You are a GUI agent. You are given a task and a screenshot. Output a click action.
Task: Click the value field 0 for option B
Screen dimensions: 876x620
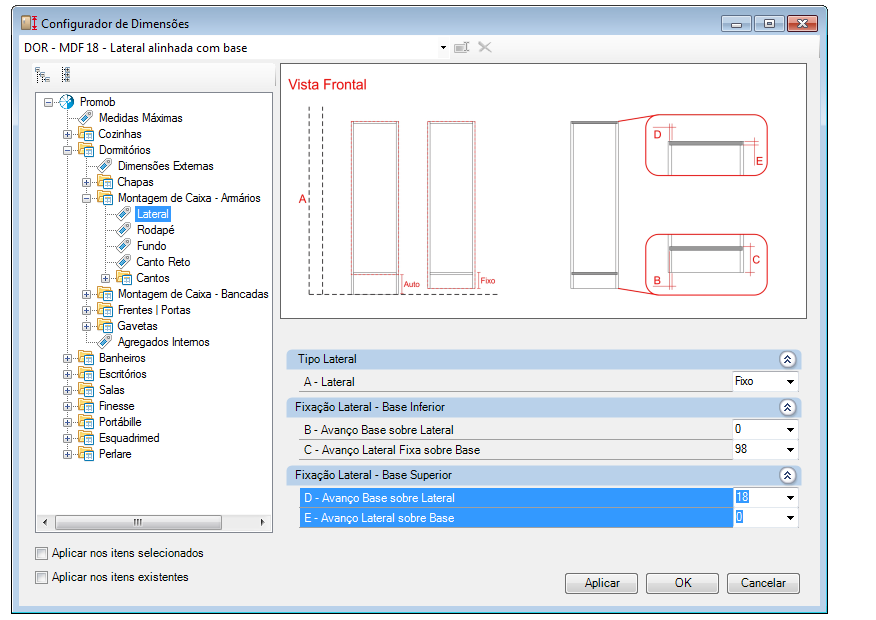pos(758,430)
